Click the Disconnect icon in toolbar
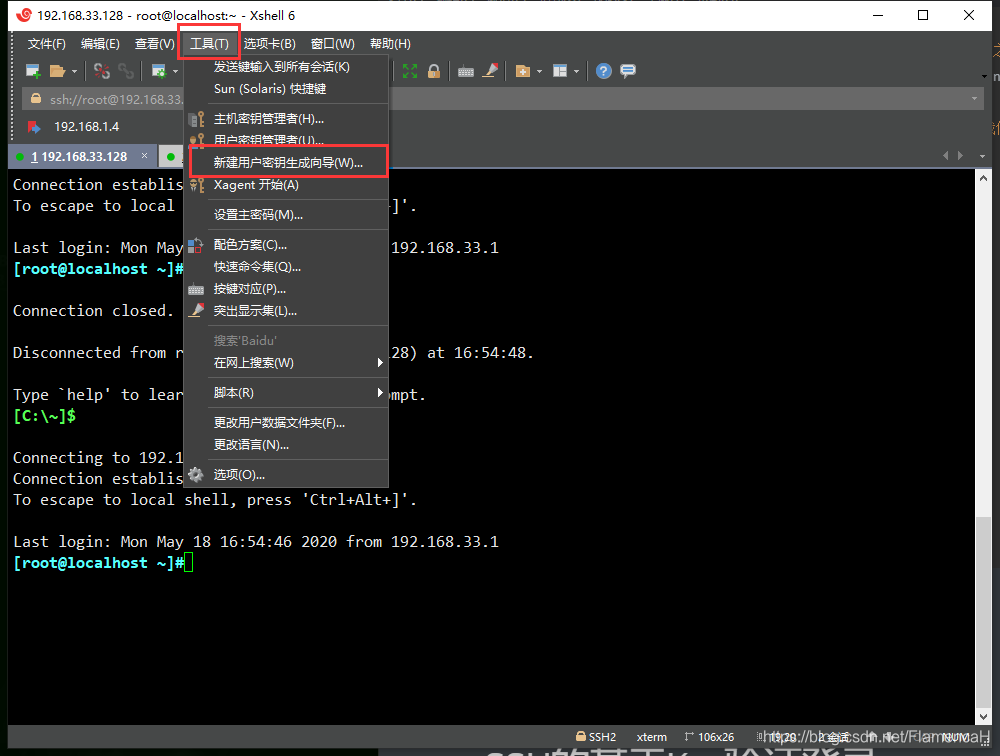 pyautogui.click(x=101, y=71)
